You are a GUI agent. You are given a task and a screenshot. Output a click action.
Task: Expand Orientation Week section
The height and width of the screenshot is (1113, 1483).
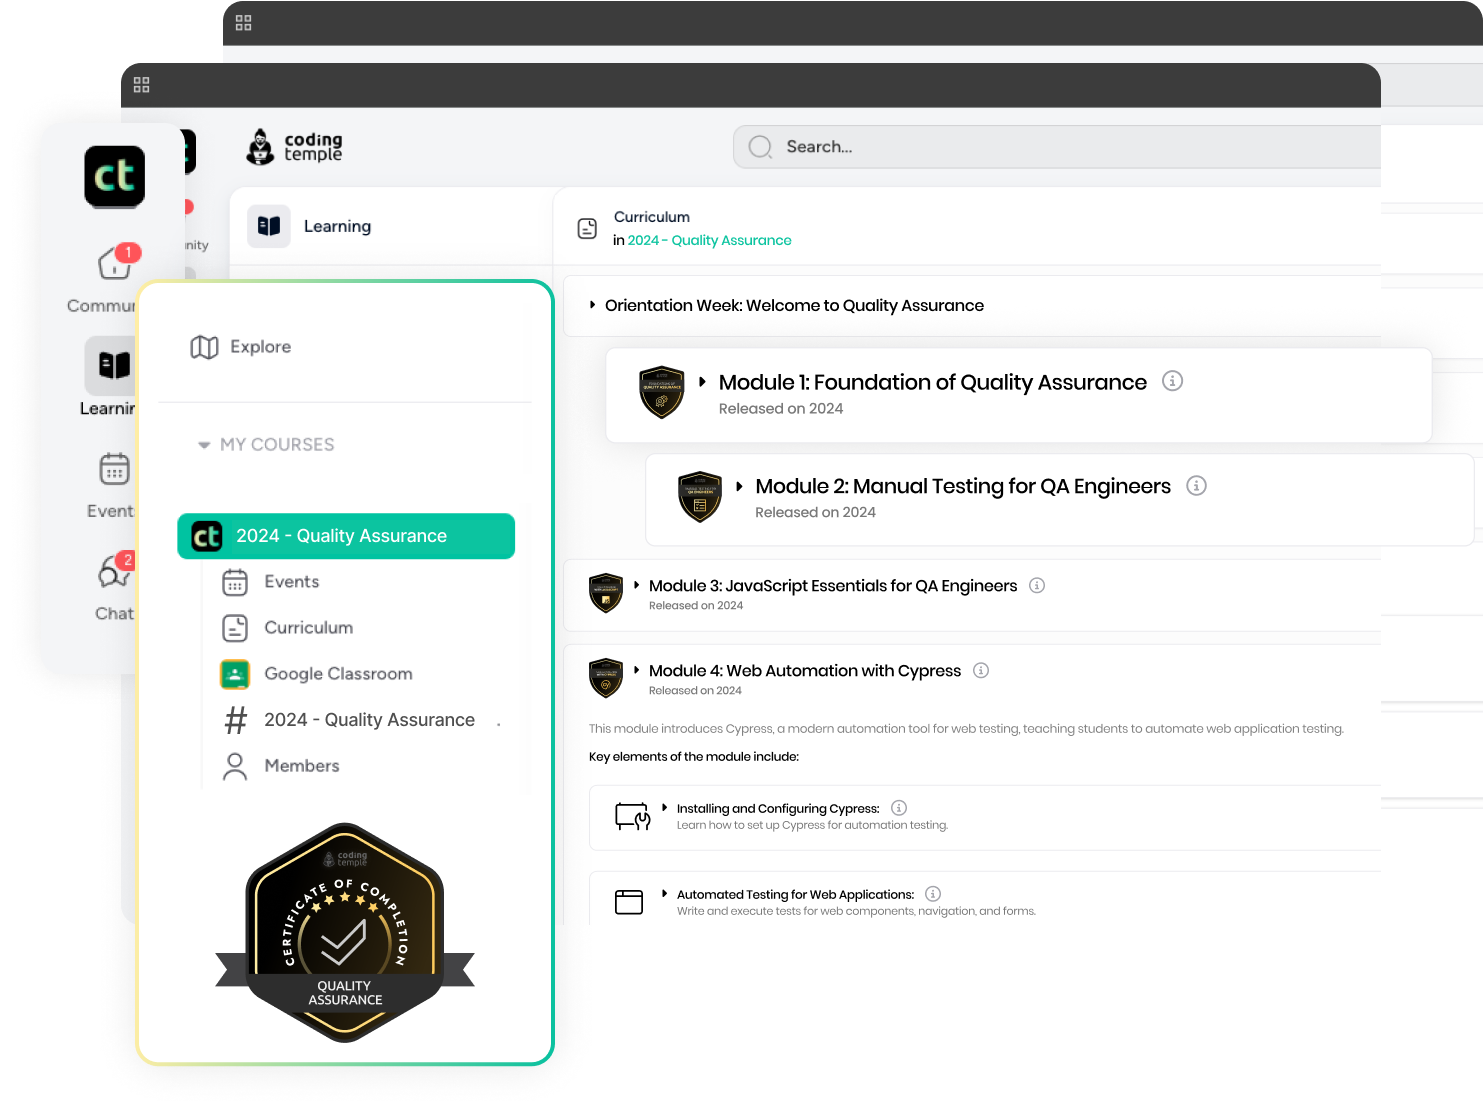pyautogui.click(x=592, y=305)
